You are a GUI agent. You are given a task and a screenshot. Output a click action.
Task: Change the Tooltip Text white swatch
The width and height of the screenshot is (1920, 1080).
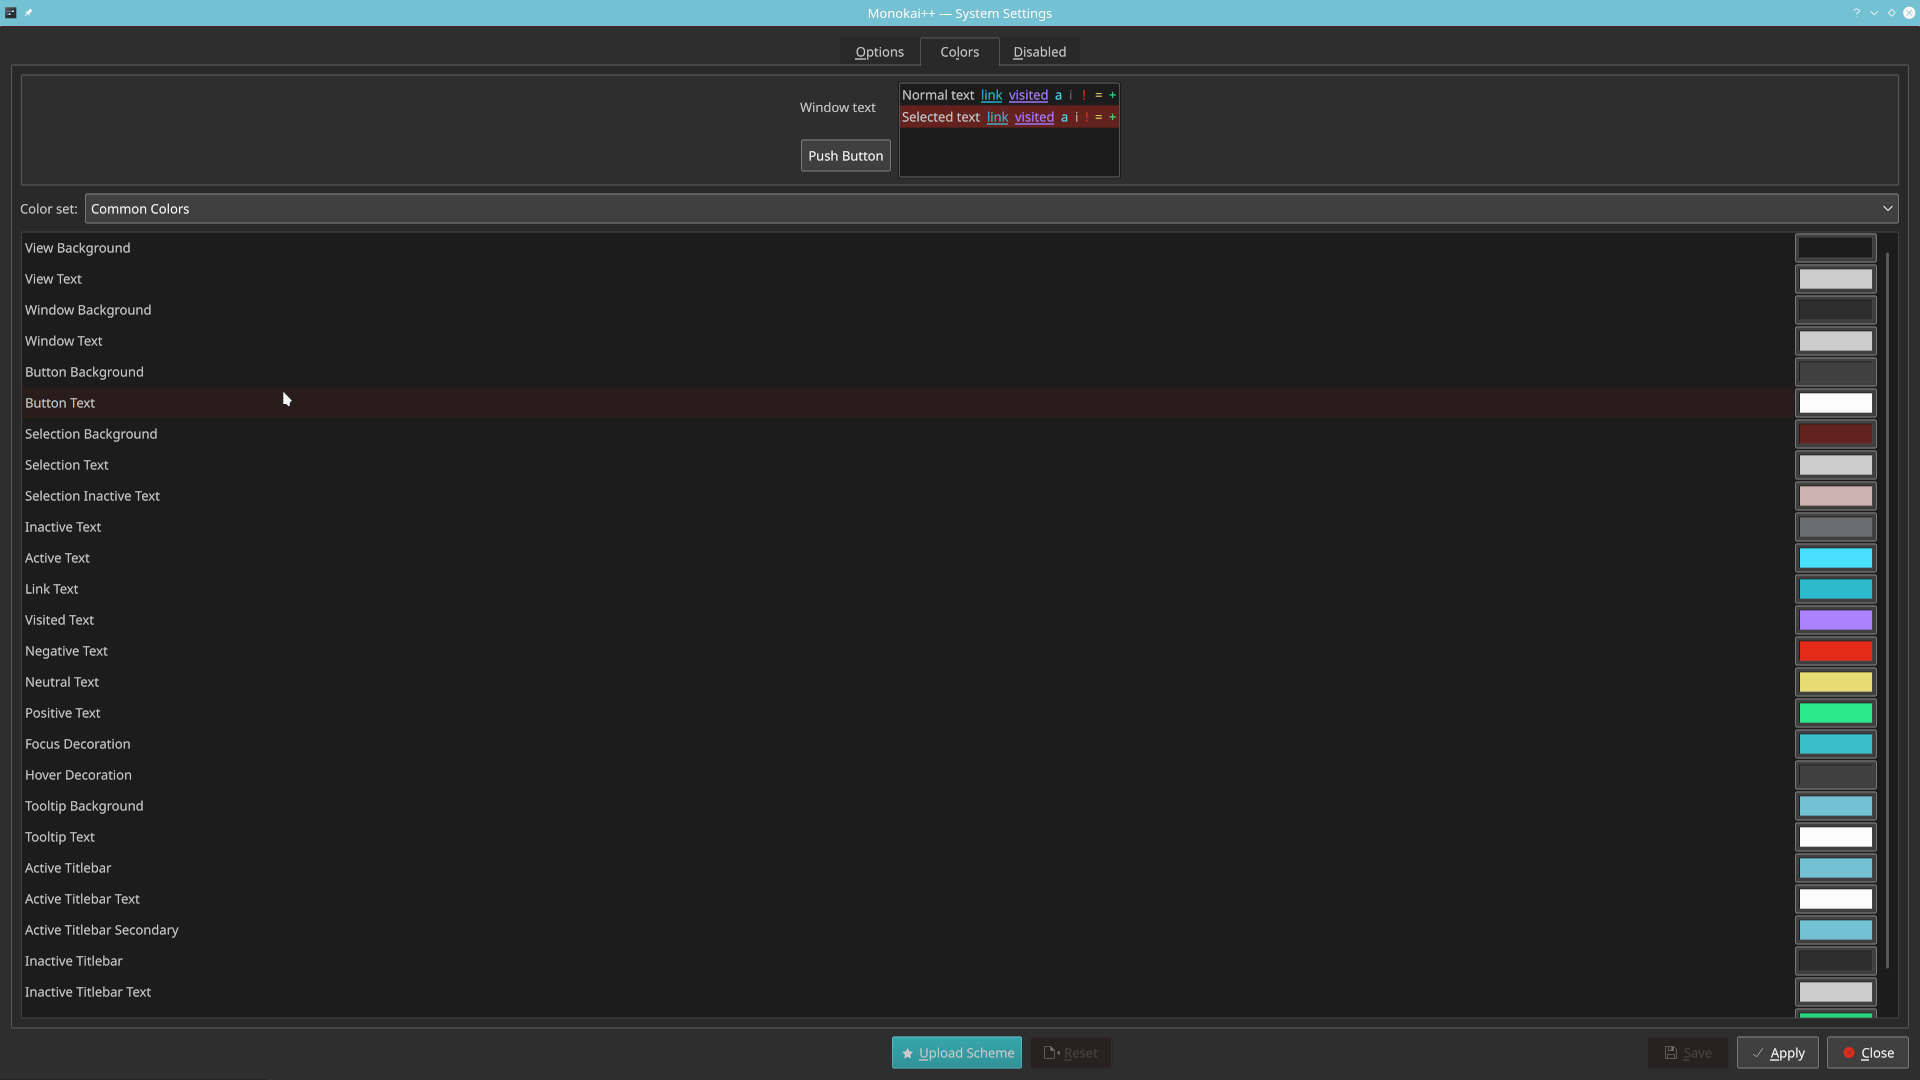point(1835,837)
